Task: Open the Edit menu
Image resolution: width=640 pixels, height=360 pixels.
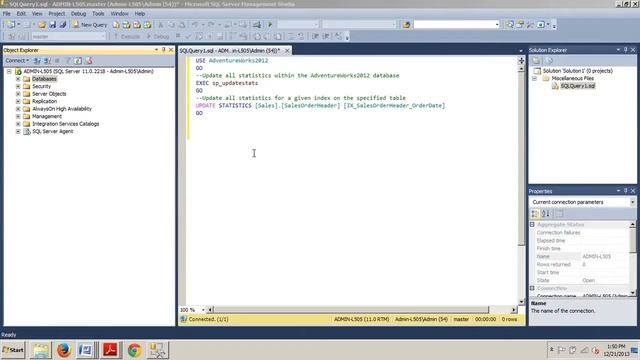Action: pos(21,13)
